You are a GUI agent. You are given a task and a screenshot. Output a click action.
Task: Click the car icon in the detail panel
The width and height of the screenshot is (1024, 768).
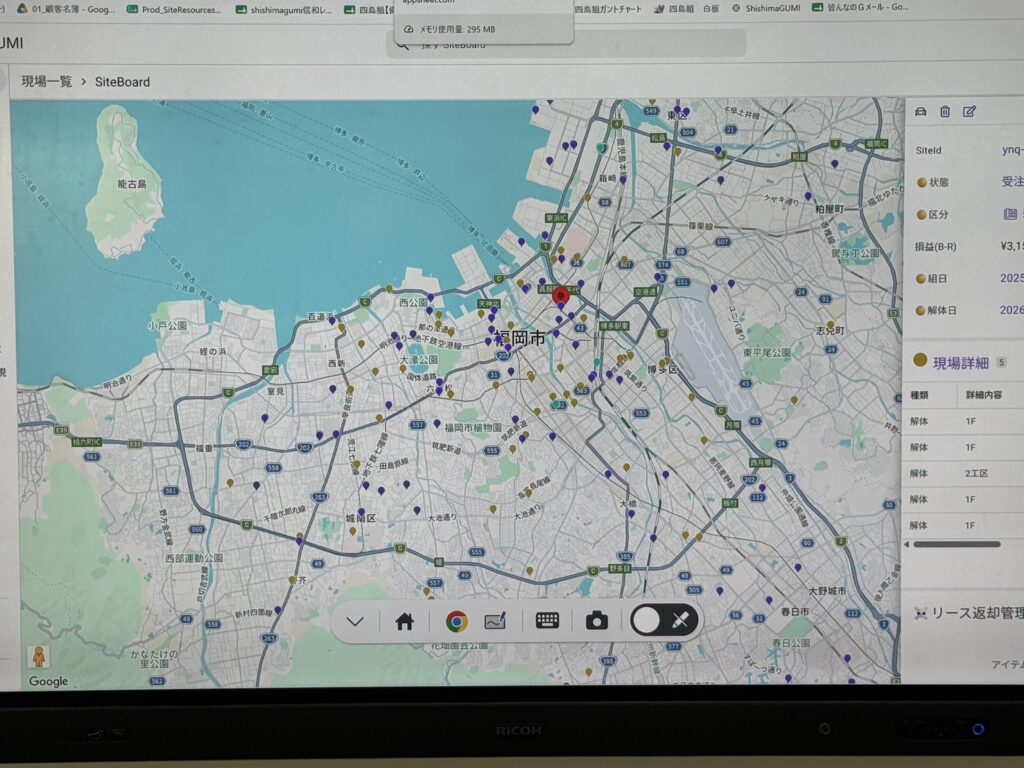[920, 112]
